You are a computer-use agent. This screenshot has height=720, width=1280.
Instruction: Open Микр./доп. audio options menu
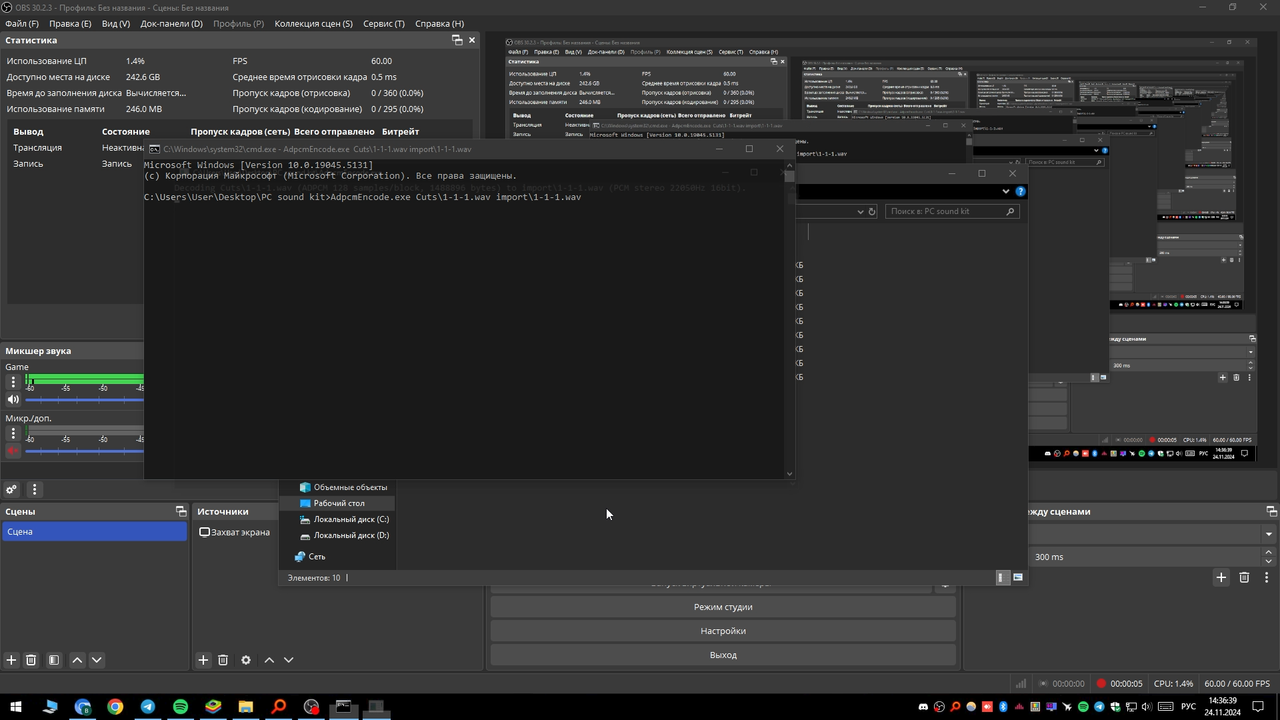click(13, 433)
